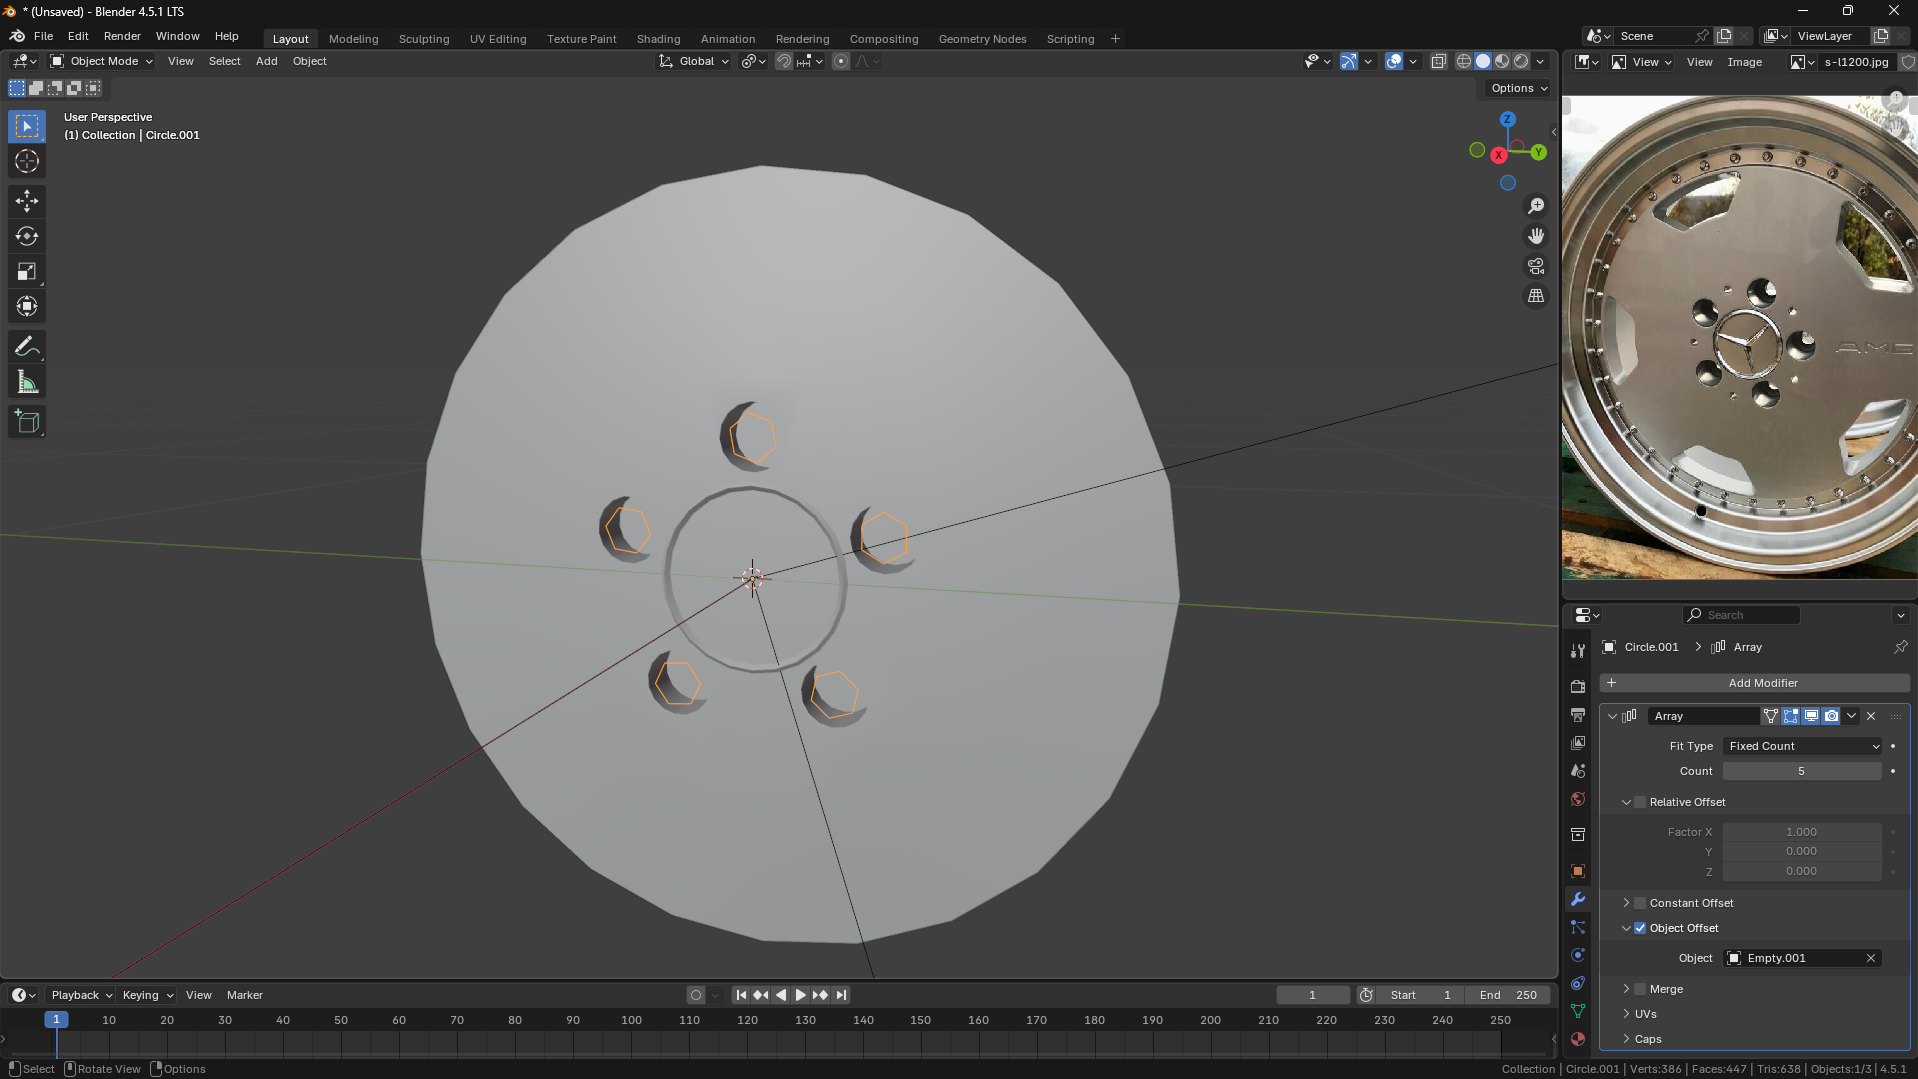
Task: Open the Object Mode dropdown
Action: point(102,61)
